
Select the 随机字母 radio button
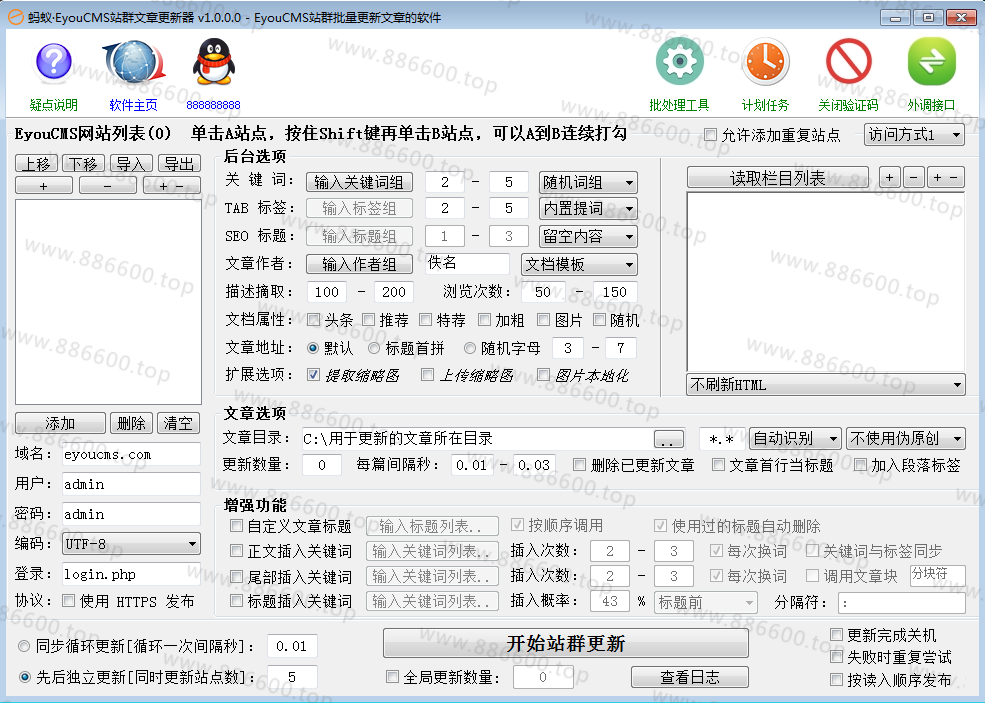tap(470, 347)
